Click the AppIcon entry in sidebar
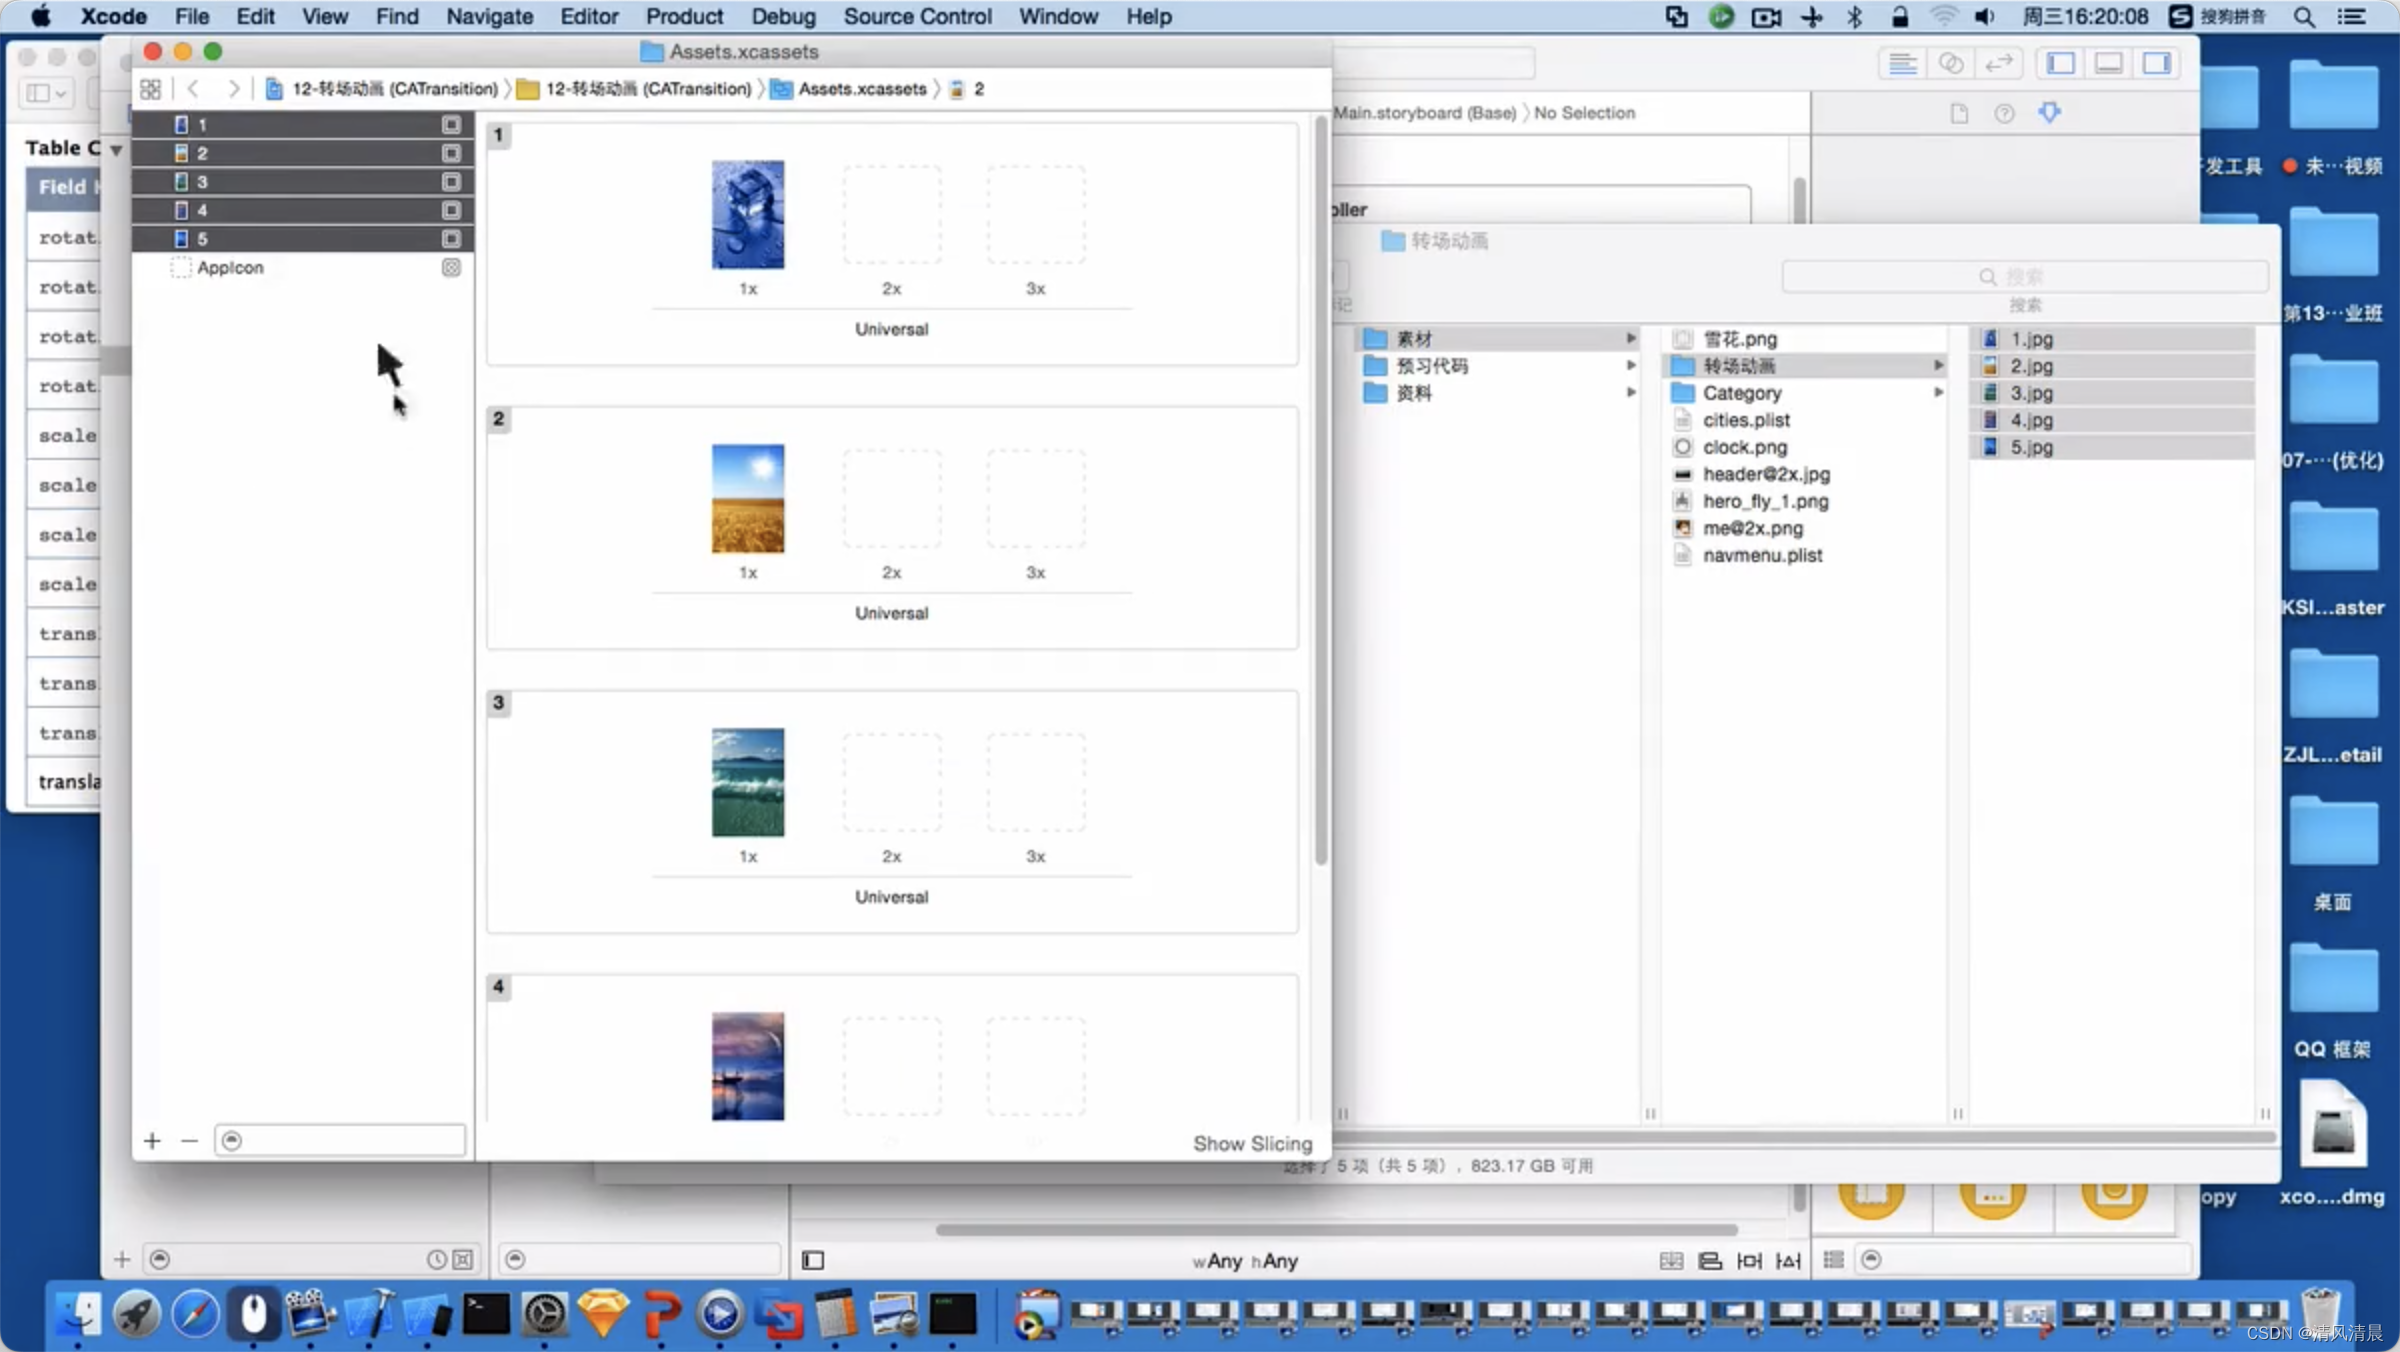 click(229, 267)
